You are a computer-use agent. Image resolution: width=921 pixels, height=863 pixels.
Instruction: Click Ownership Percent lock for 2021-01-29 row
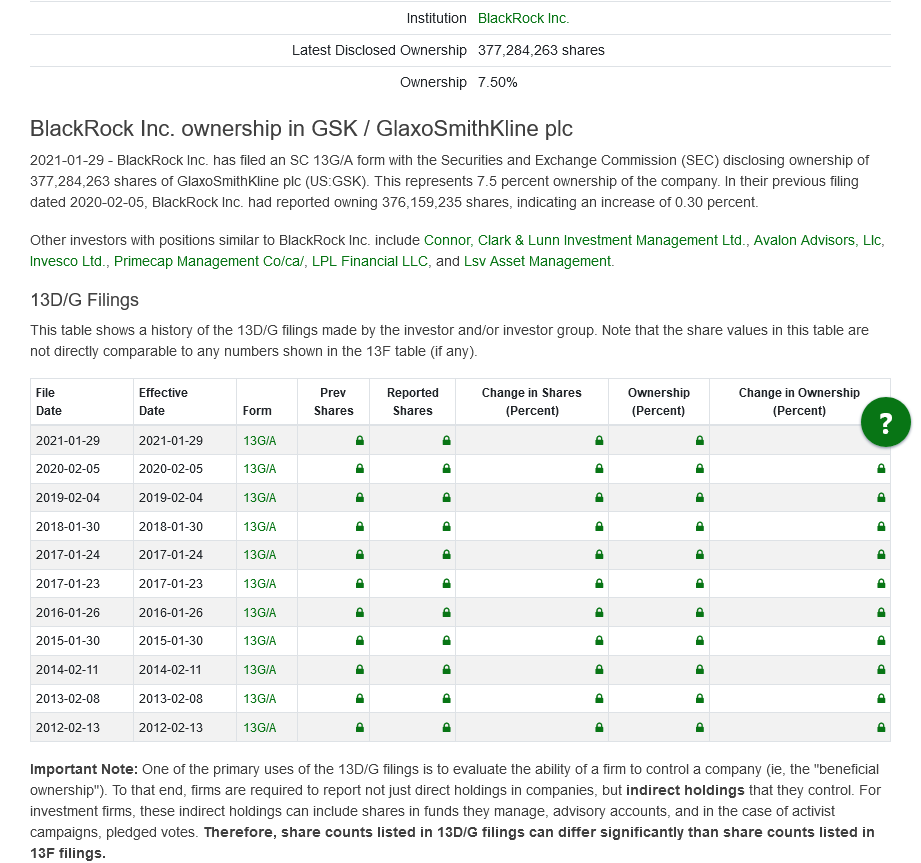[x=700, y=440]
